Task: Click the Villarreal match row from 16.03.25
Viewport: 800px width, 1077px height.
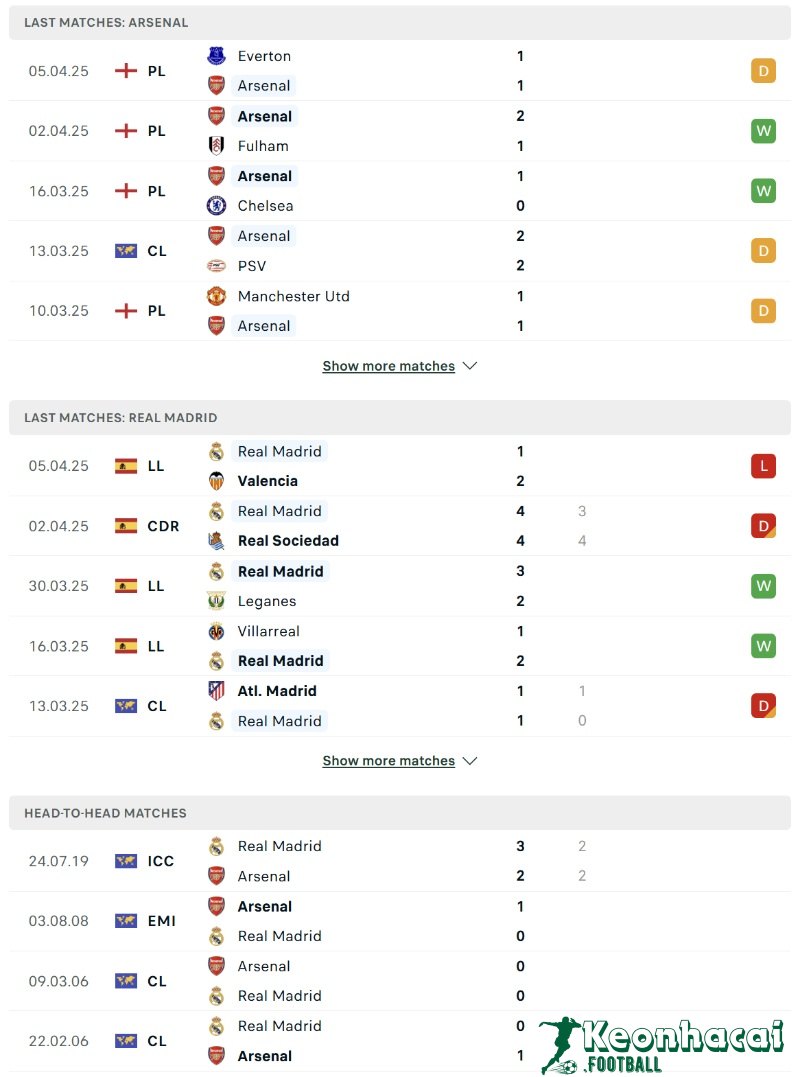Action: pos(400,646)
